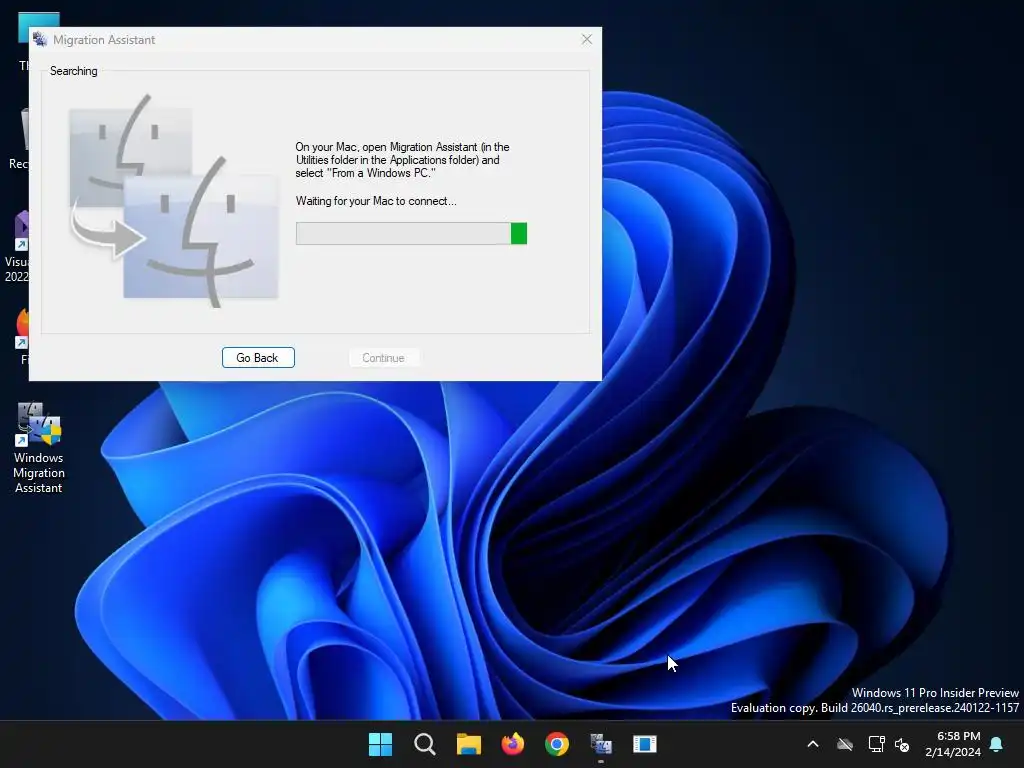The height and width of the screenshot is (768, 1024).
Task: Open the Recycle Bin desktop icon
Action: [x=19, y=139]
